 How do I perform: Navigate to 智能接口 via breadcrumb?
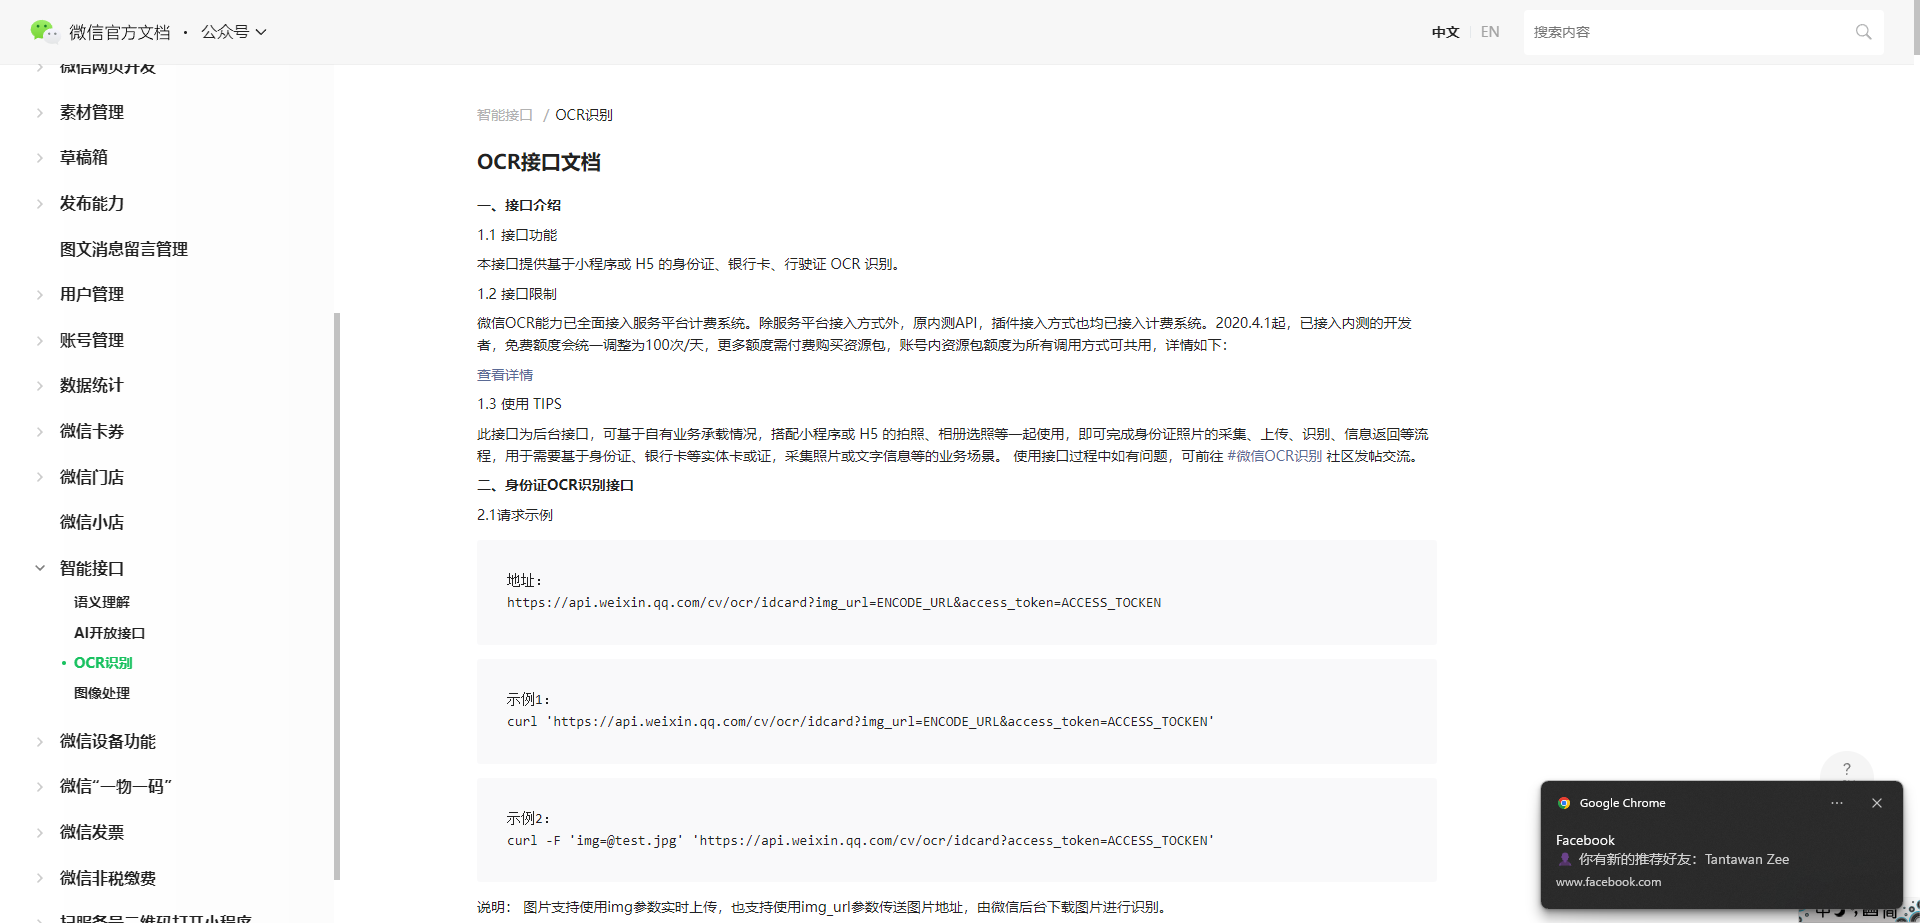(504, 114)
